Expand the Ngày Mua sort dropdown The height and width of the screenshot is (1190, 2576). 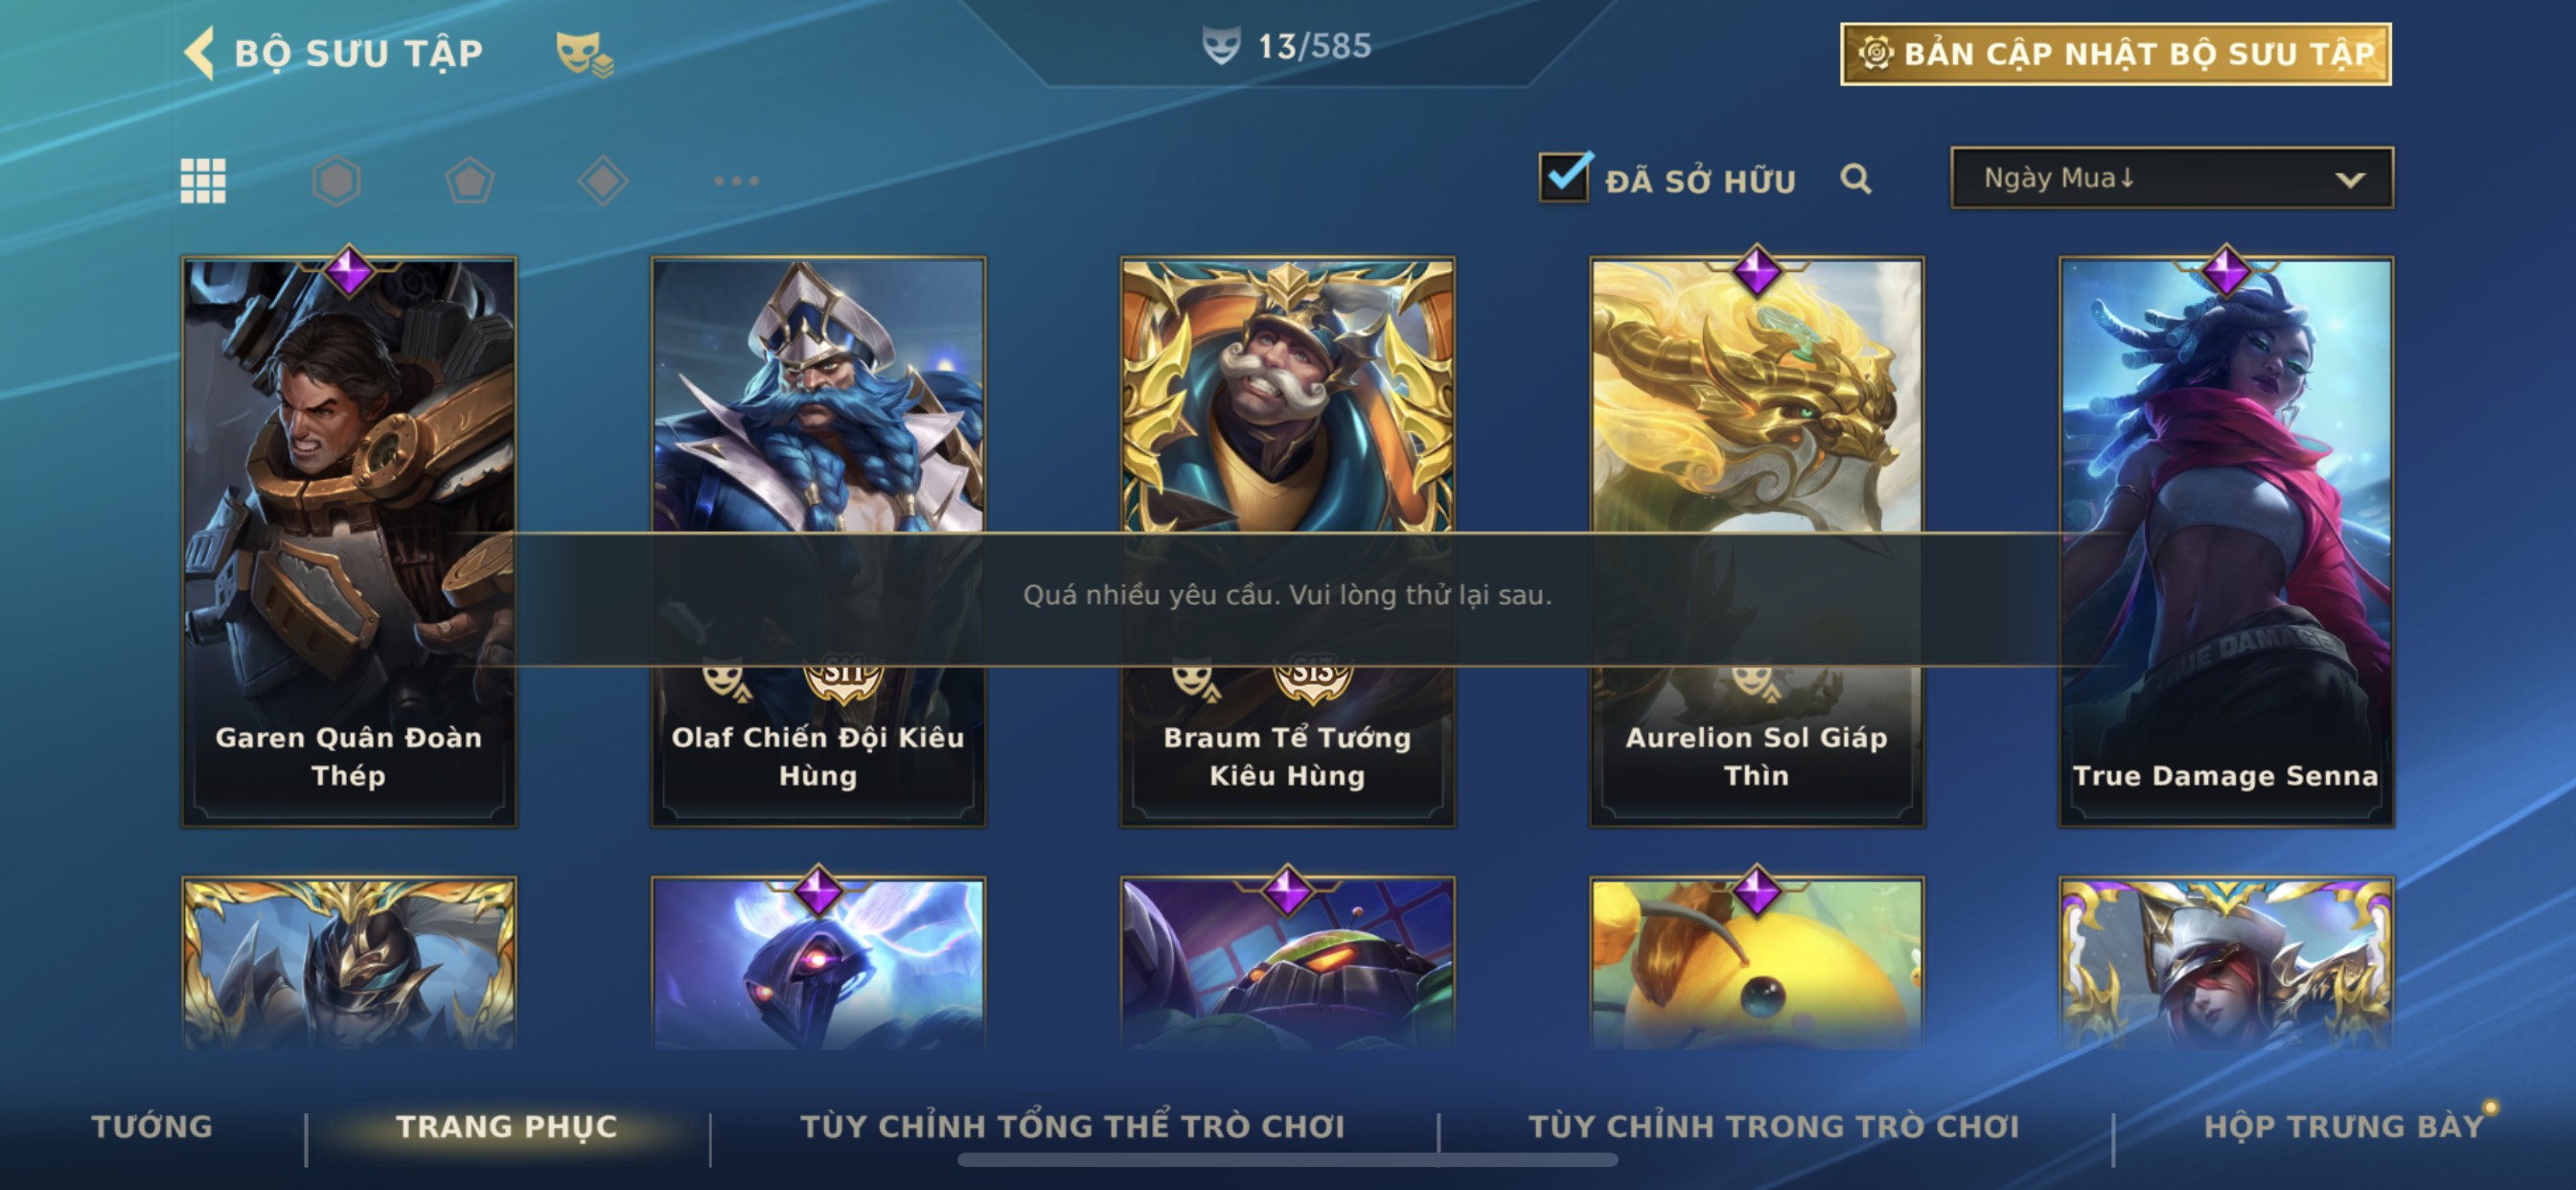(2172, 178)
